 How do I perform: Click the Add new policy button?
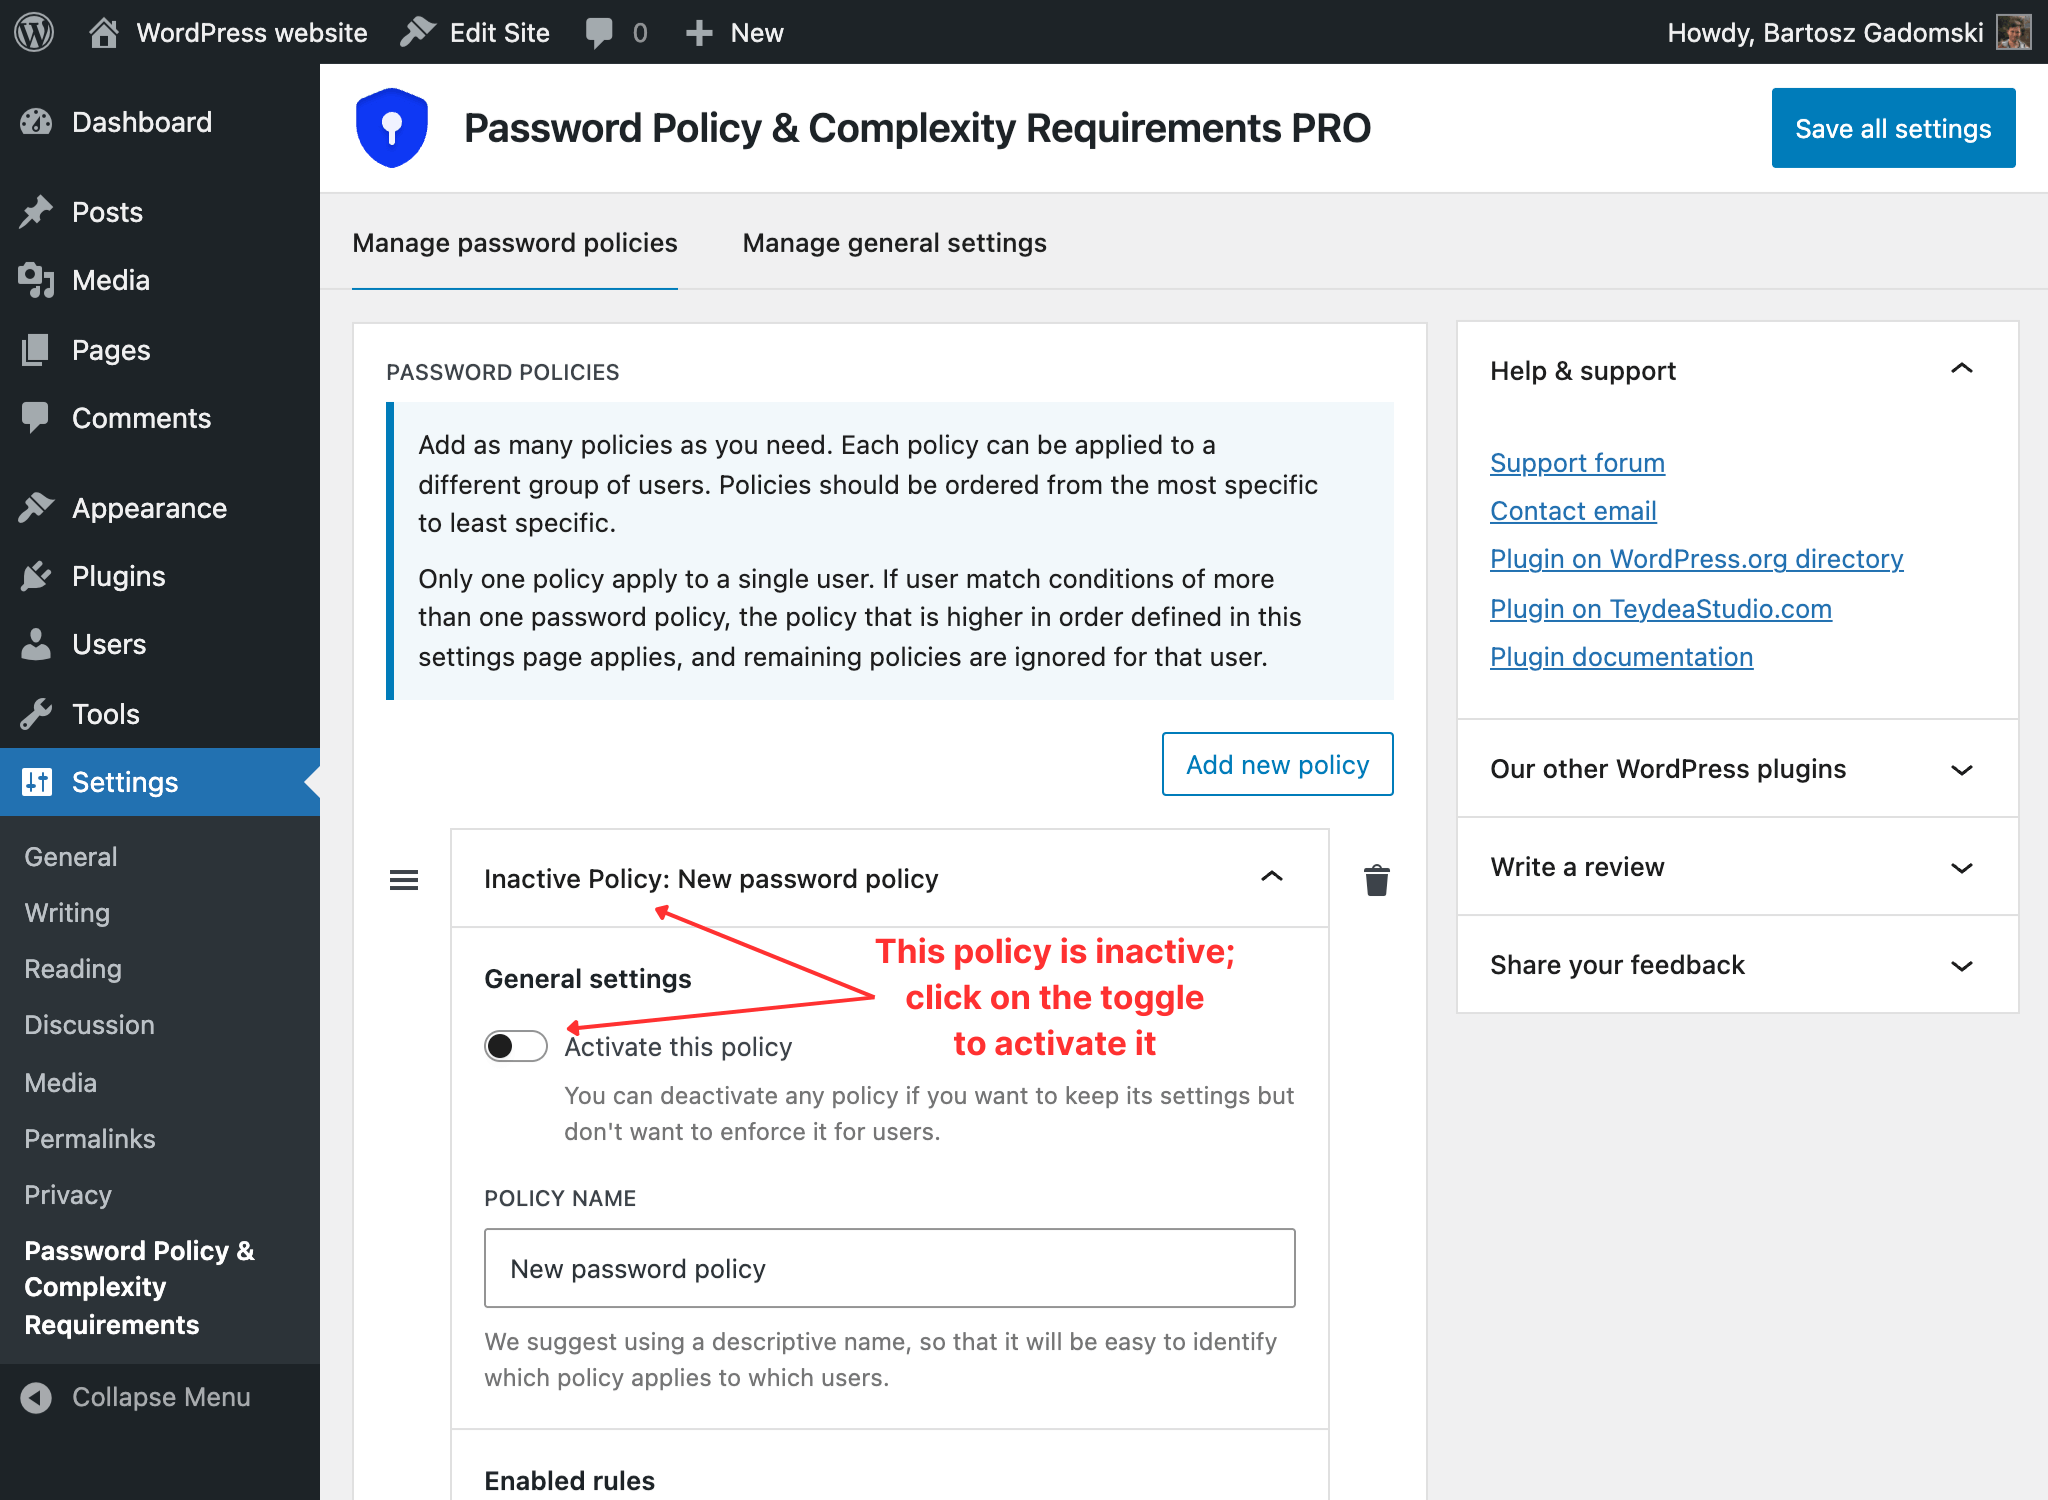tap(1277, 764)
